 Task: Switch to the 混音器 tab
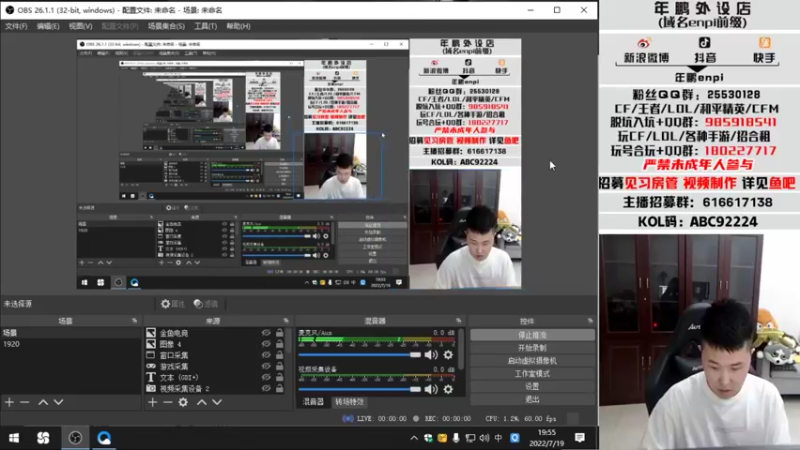[x=313, y=402]
